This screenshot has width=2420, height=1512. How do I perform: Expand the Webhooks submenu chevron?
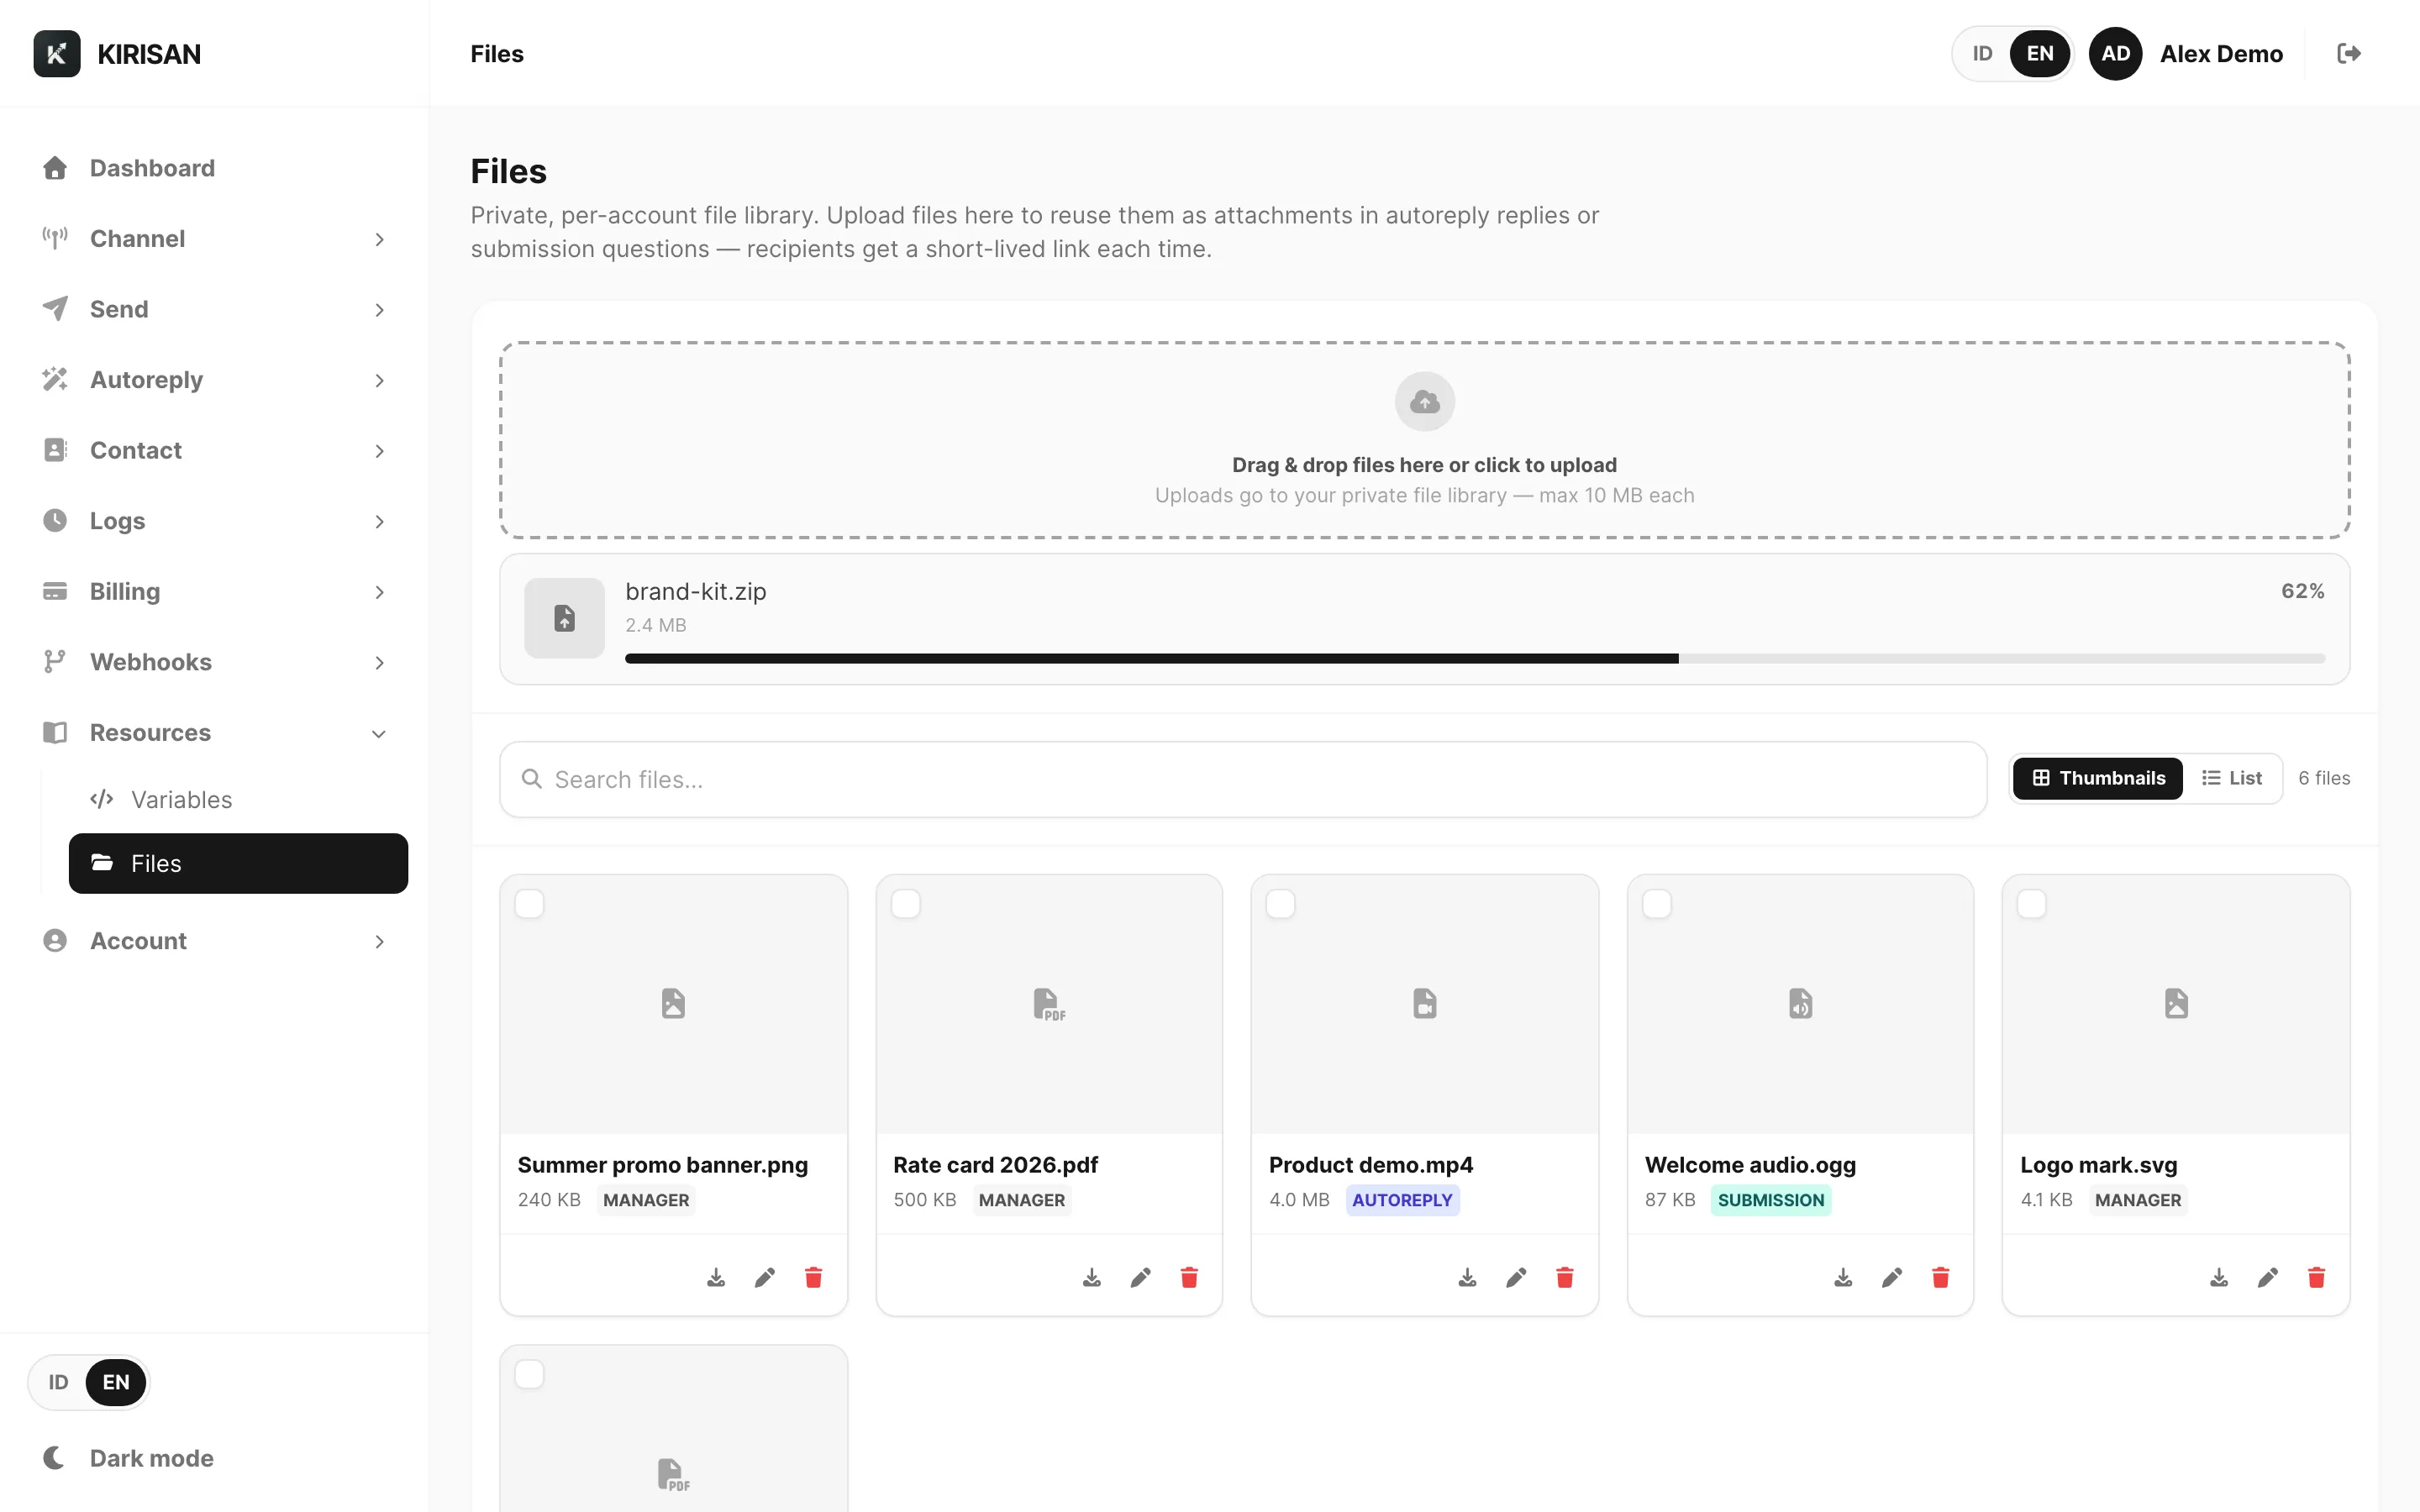pyautogui.click(x=379, y=662)
